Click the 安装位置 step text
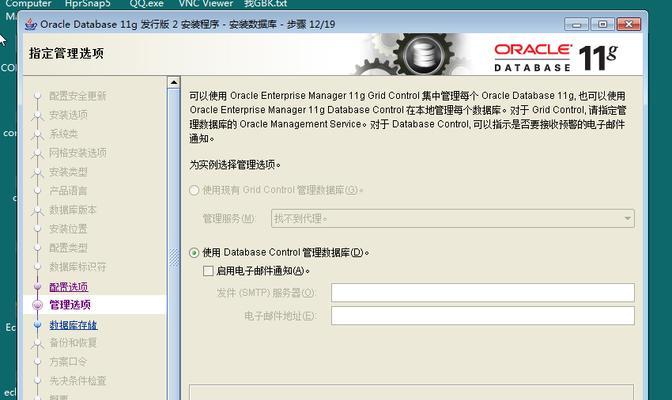 (69, 229)
